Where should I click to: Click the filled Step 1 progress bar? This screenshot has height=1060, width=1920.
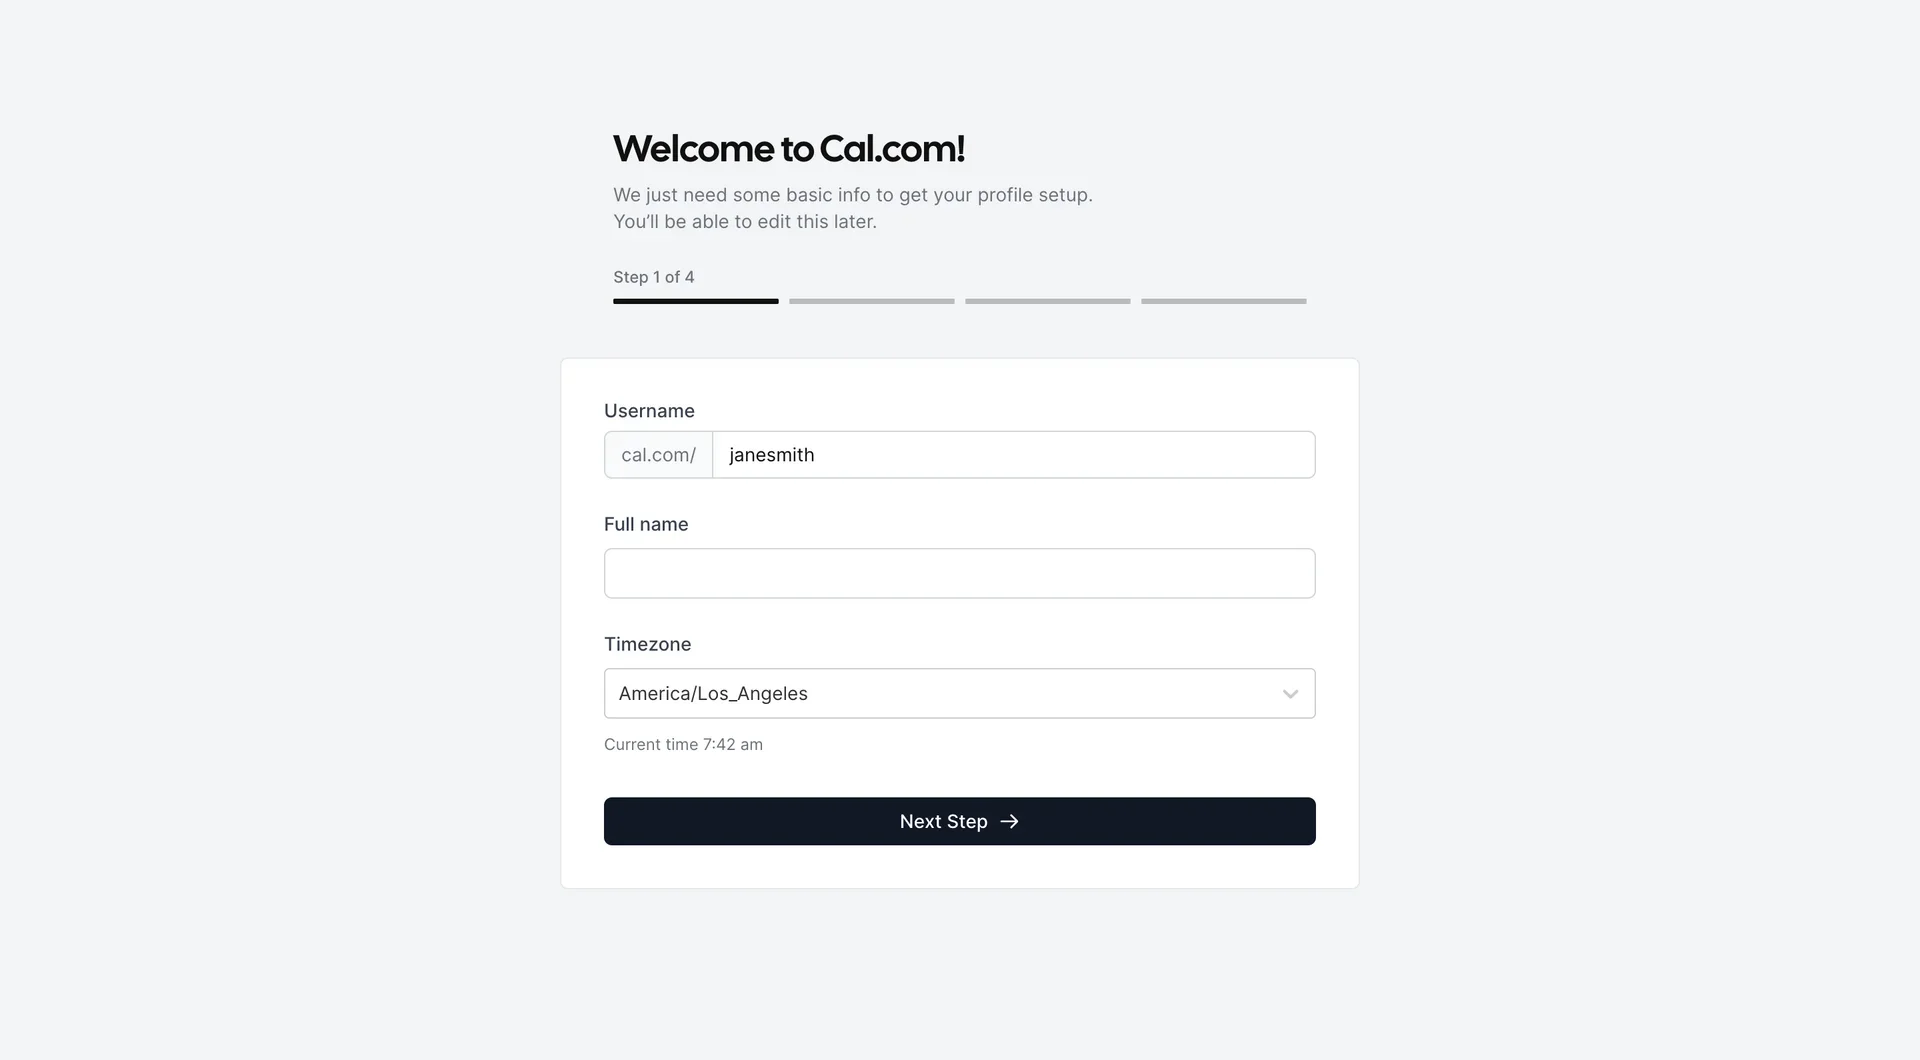(x=695, y=301)
